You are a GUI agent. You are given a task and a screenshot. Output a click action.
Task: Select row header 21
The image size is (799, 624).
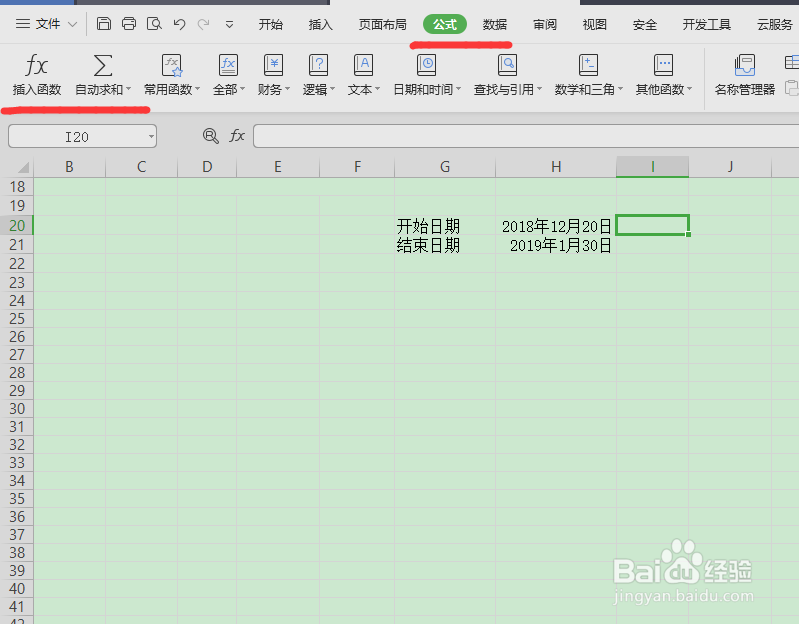[x=17, y=245]
